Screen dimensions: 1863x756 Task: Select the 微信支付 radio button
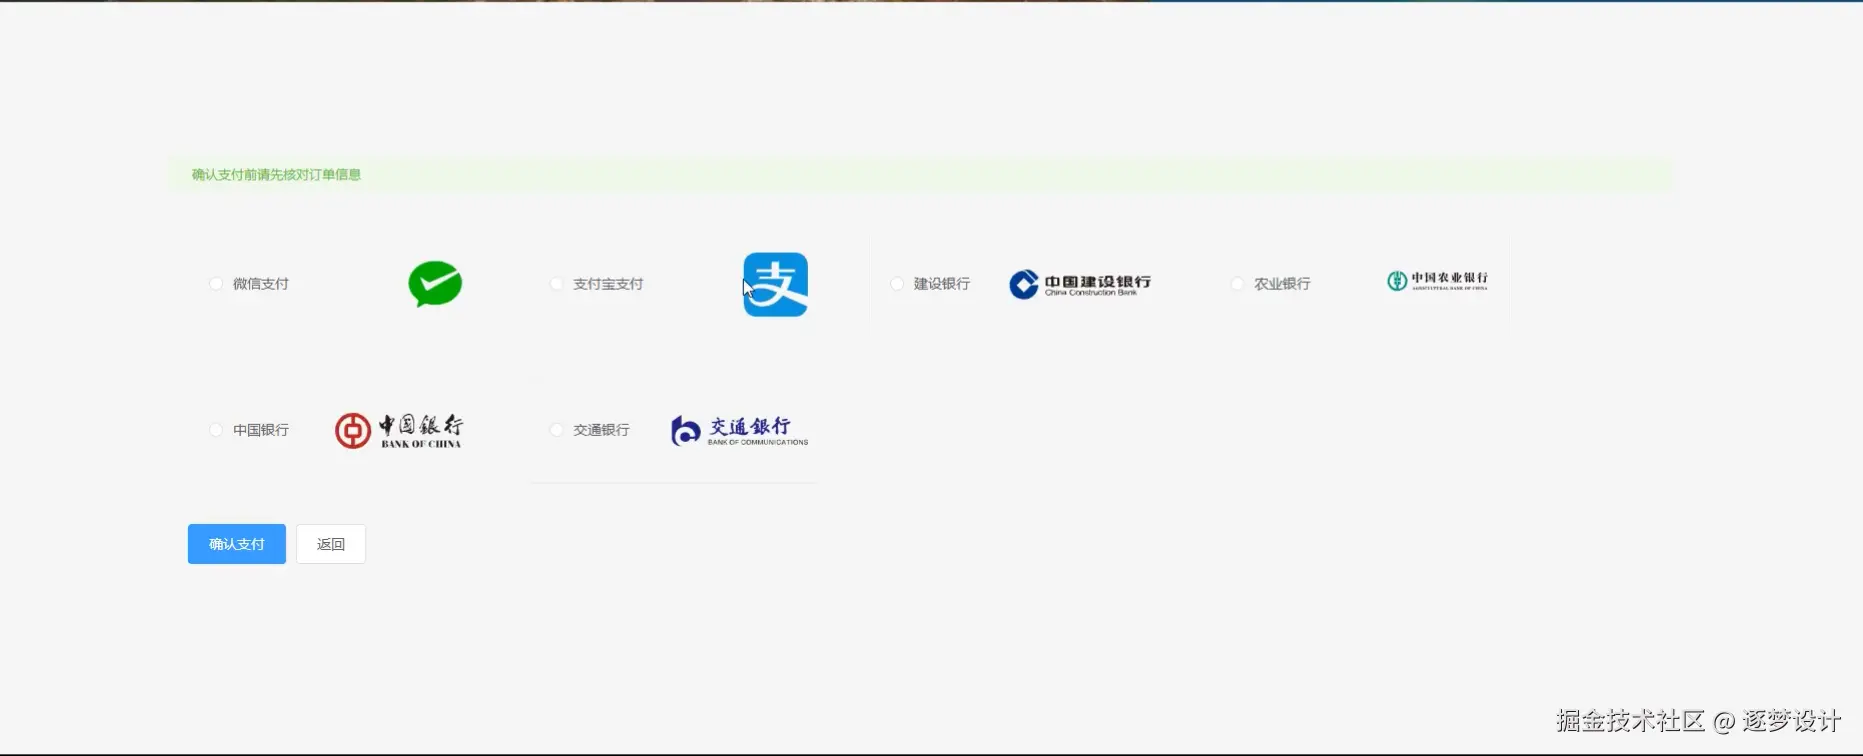[x=216, y=284]
